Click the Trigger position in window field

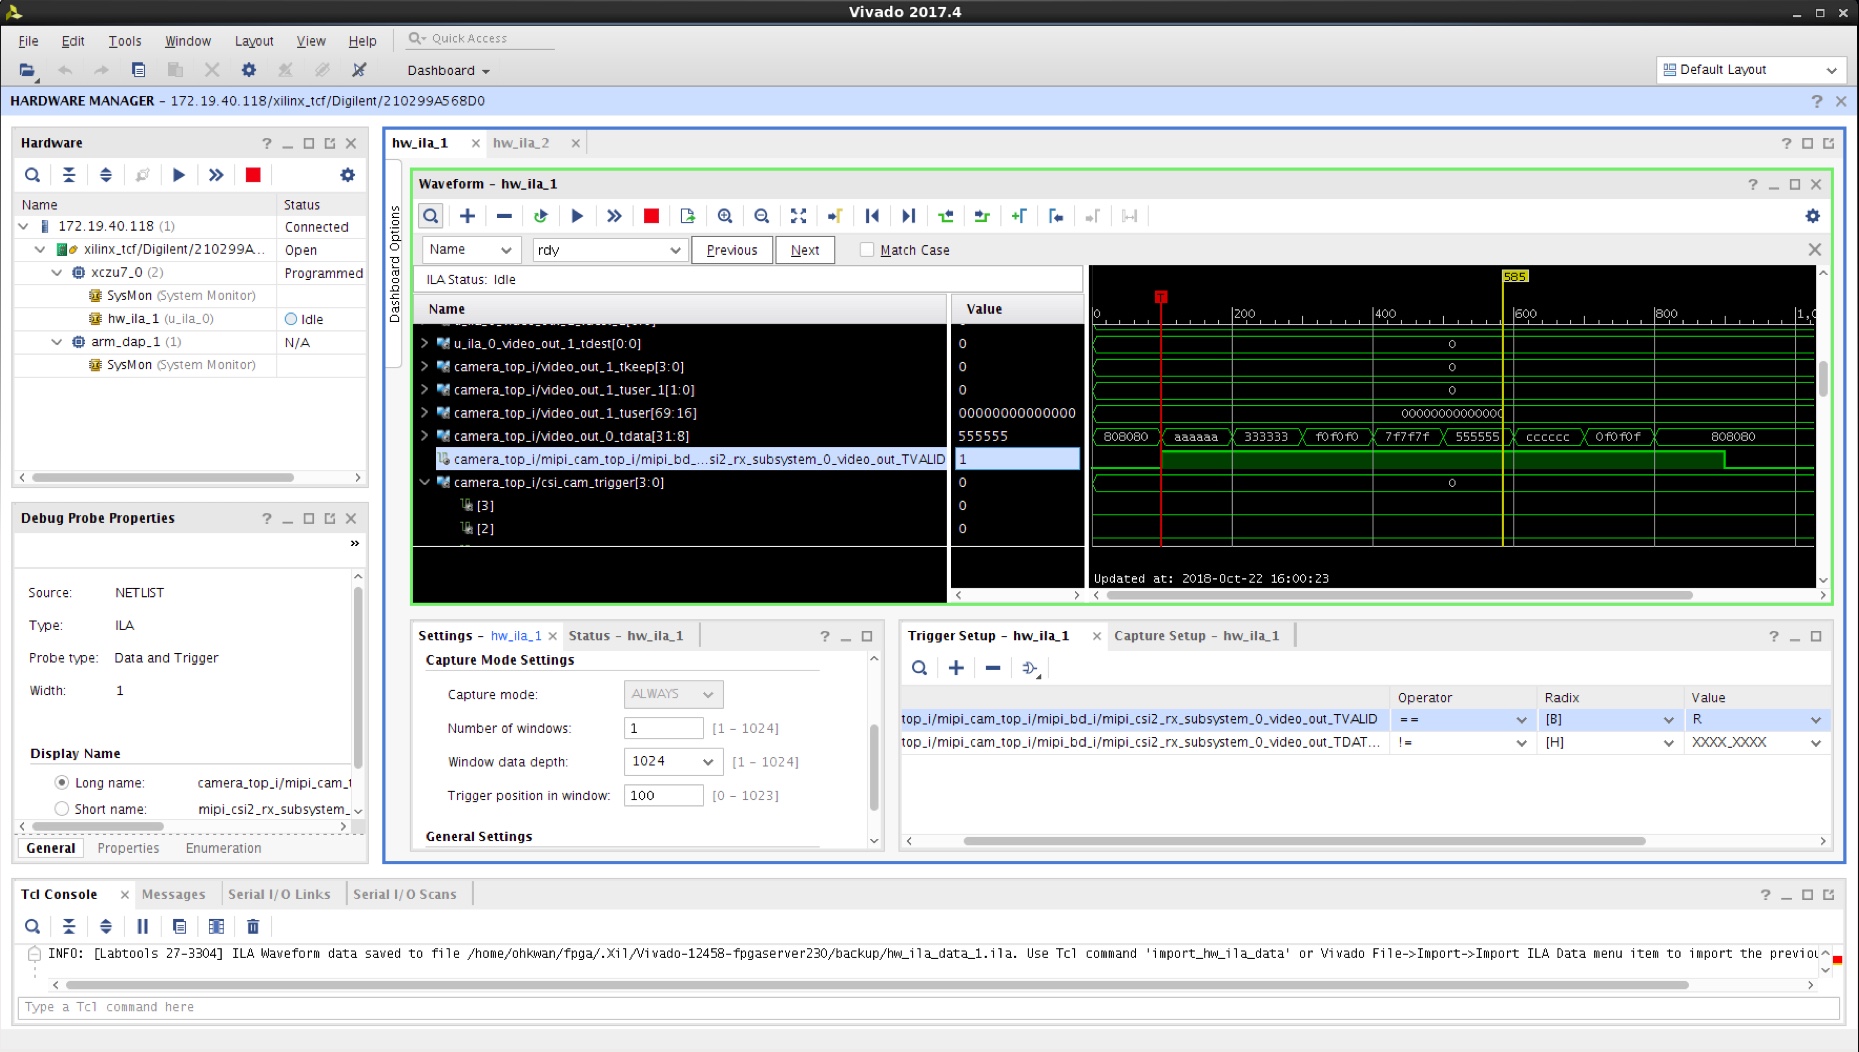point(663,796)
